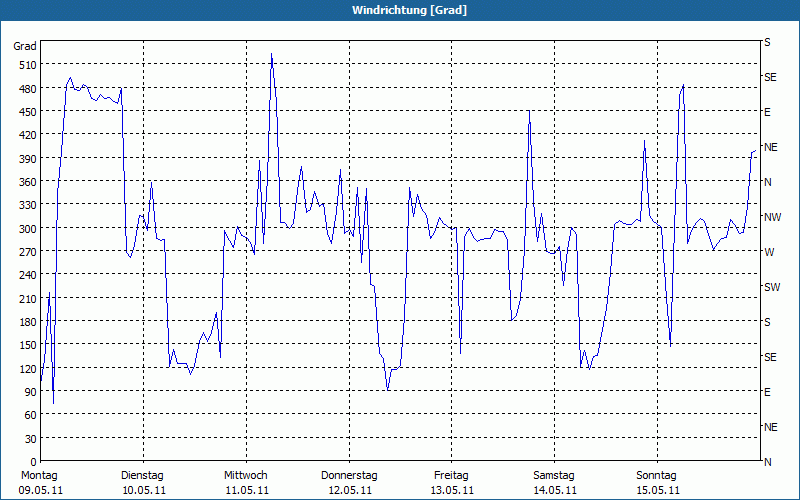Click the NW compass direction label
The image size is (800, 500).
pyautogui.click(x=772, y=217)
